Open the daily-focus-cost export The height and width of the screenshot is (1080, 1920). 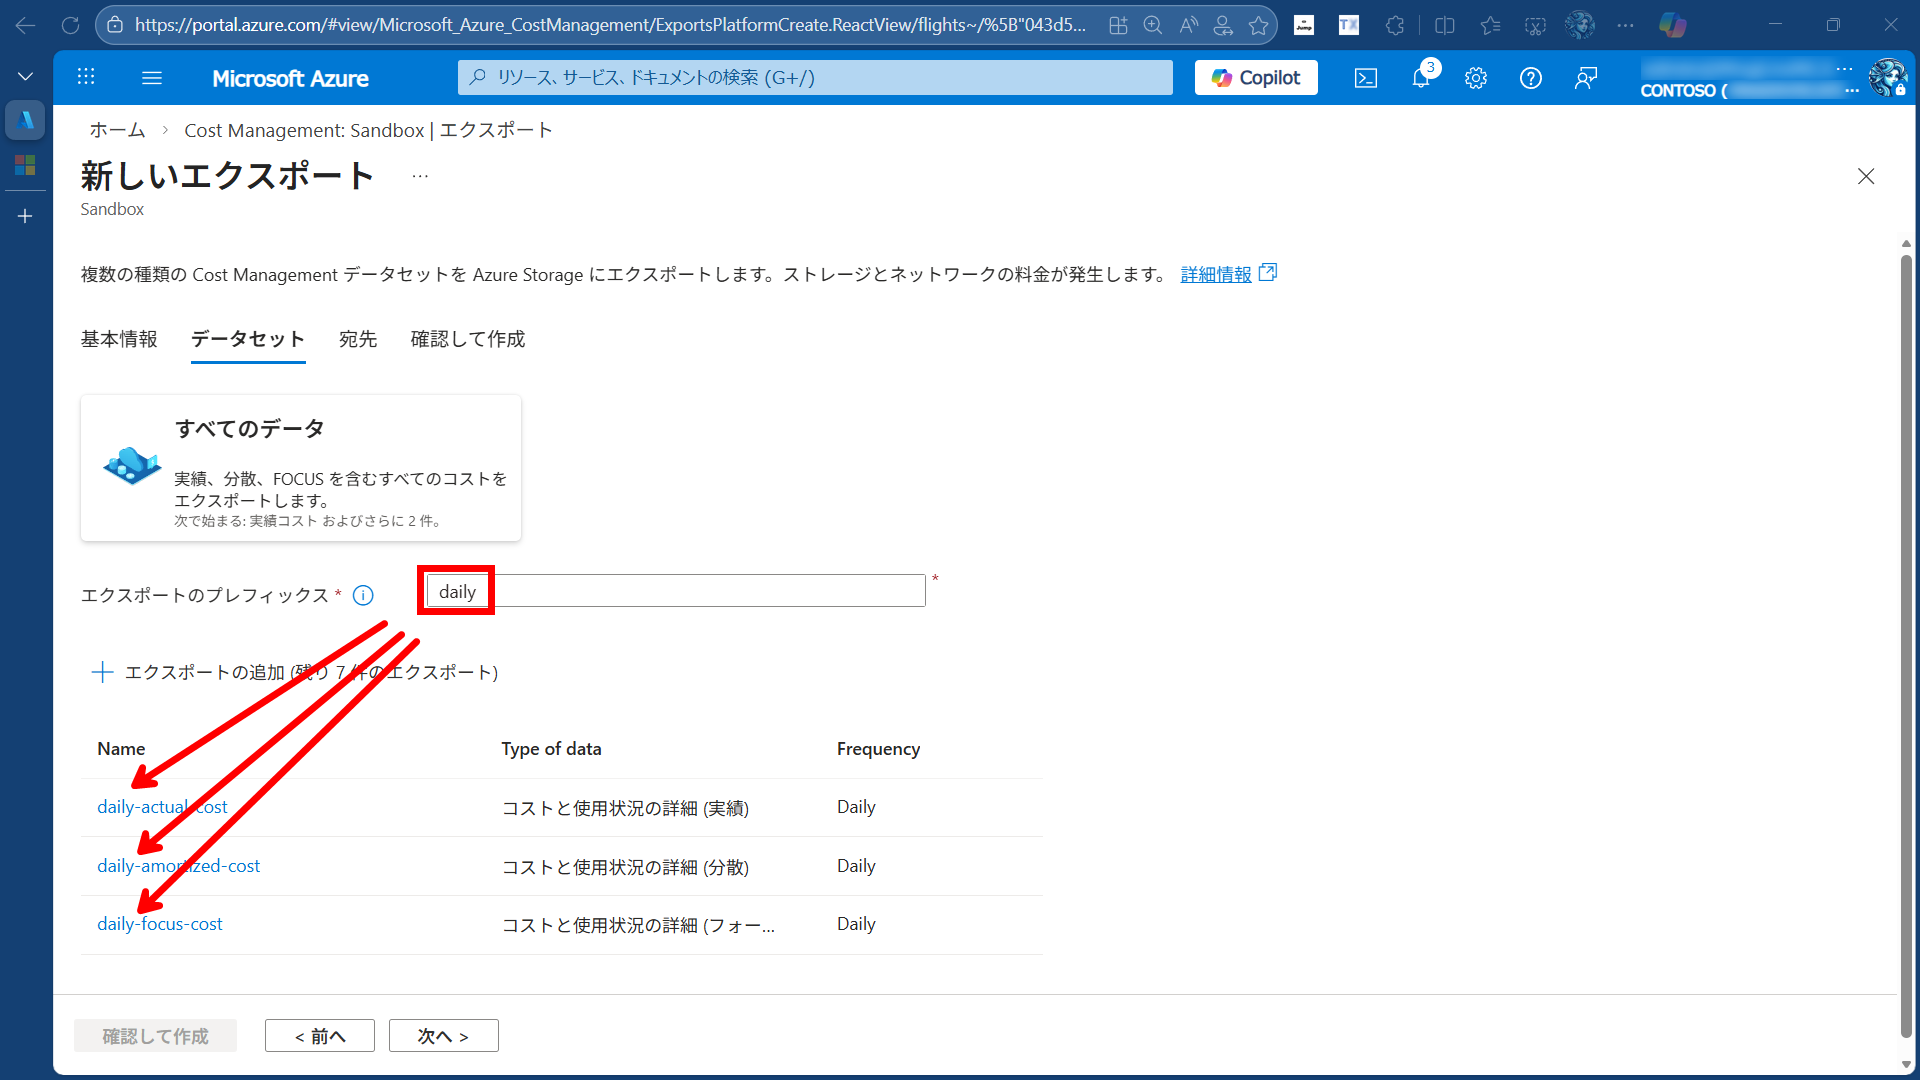[159, 923]
